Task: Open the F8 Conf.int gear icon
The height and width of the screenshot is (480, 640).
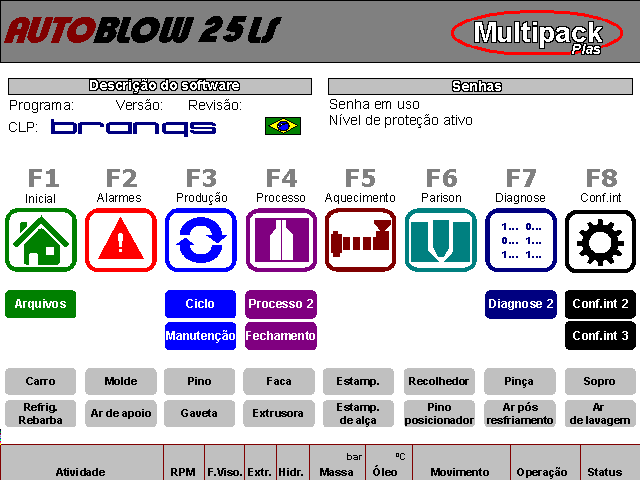Action: click(x=600, y=241)
